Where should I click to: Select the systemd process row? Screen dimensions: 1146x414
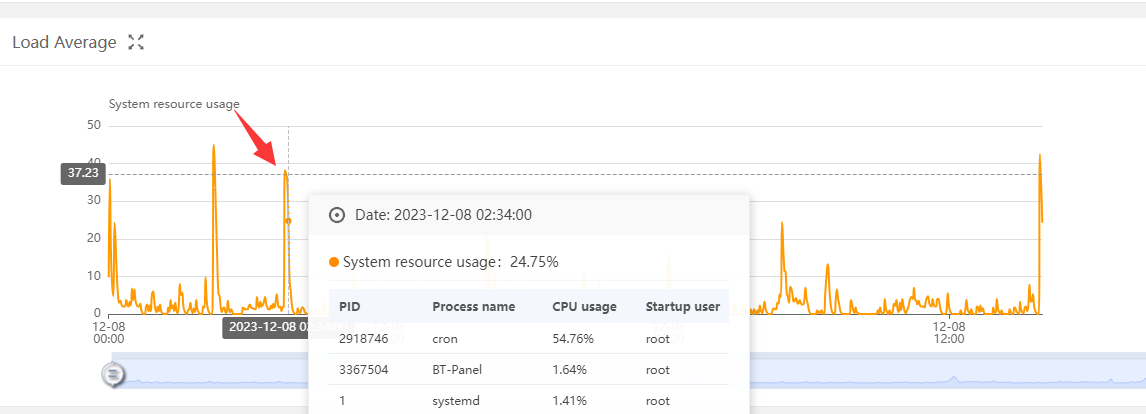528,401
